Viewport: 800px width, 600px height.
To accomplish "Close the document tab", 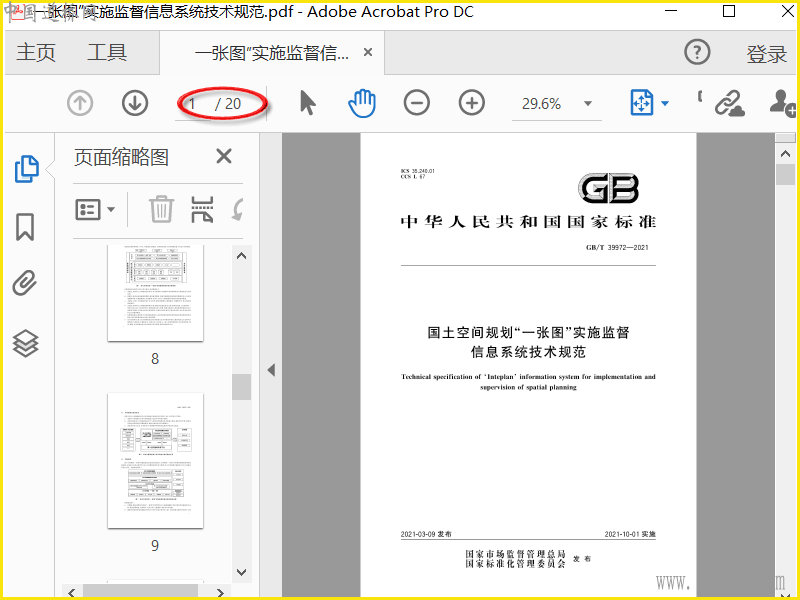I will pos(368,52).
